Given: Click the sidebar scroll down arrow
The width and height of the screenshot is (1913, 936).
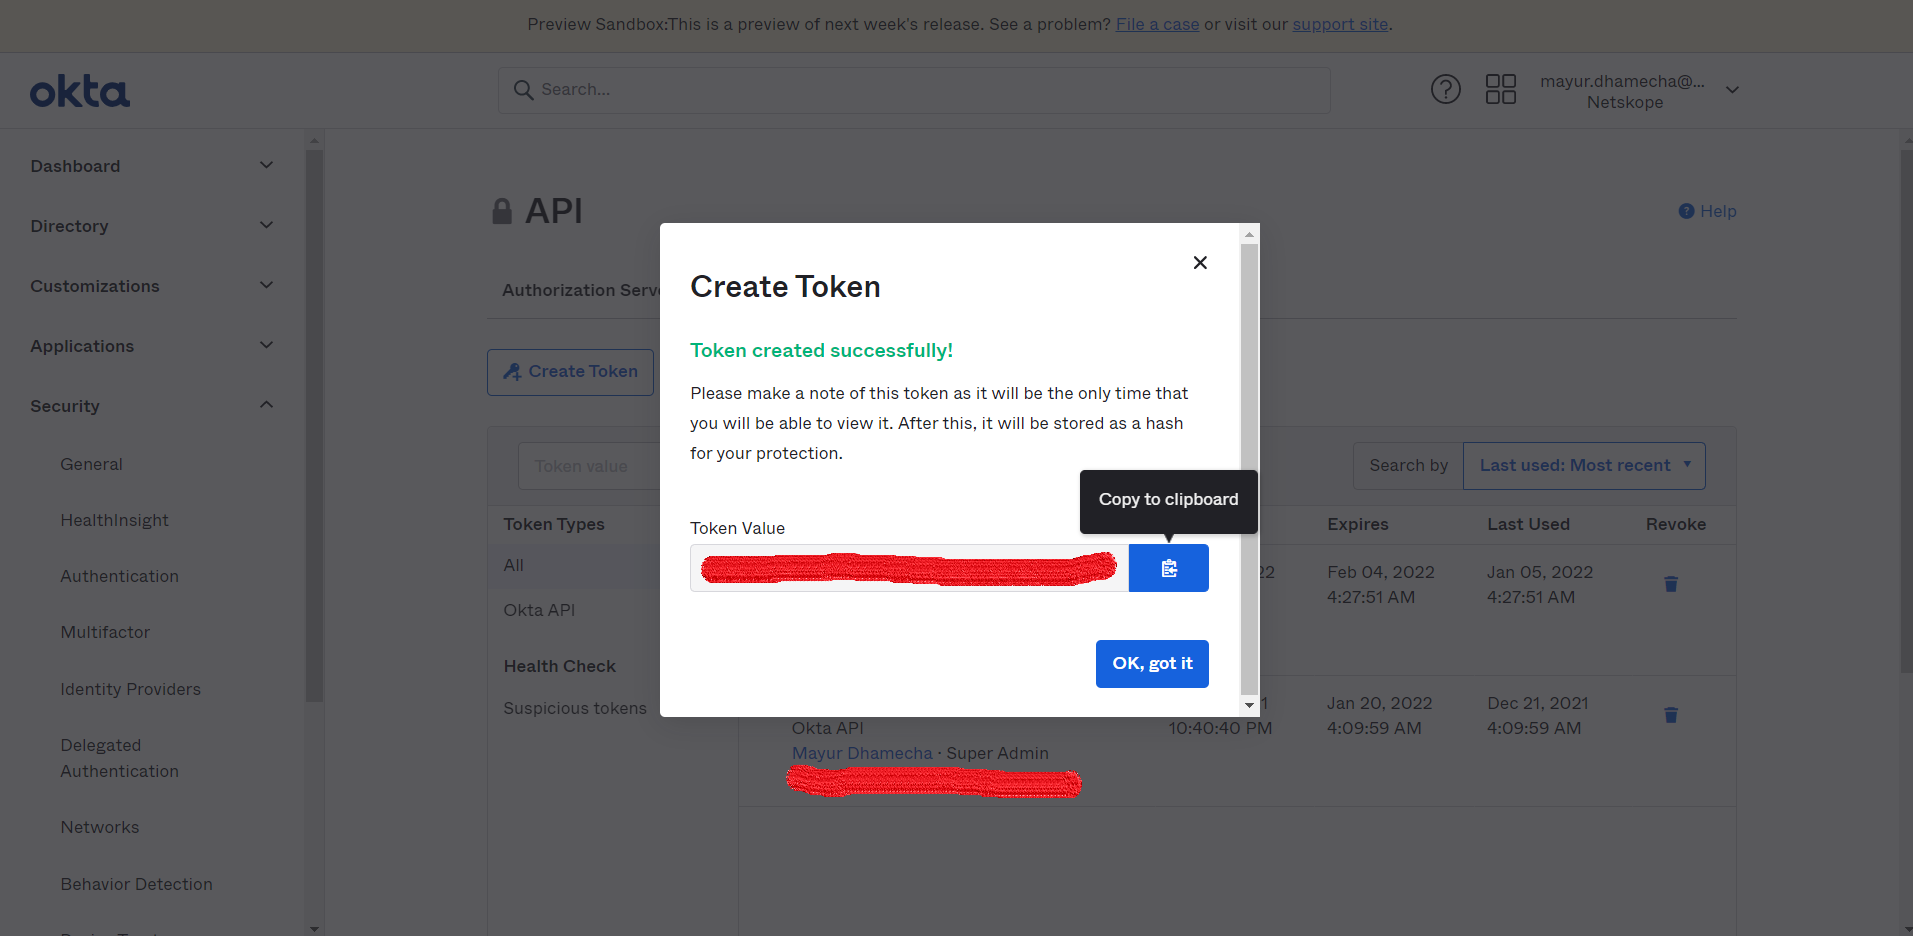Looking at the screenshot, I should click(x=314, y=928).
